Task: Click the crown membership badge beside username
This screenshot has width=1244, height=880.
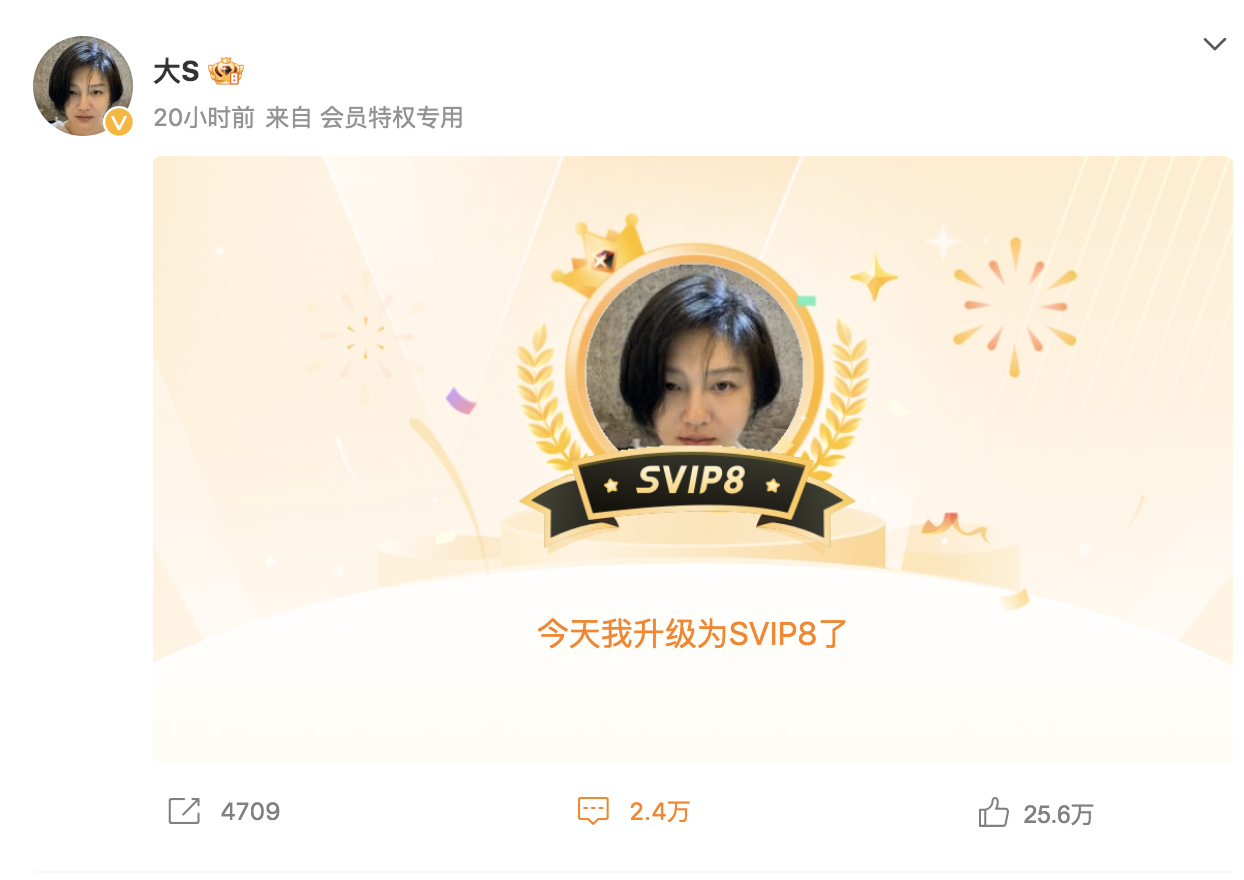Action: coord(226,72)
